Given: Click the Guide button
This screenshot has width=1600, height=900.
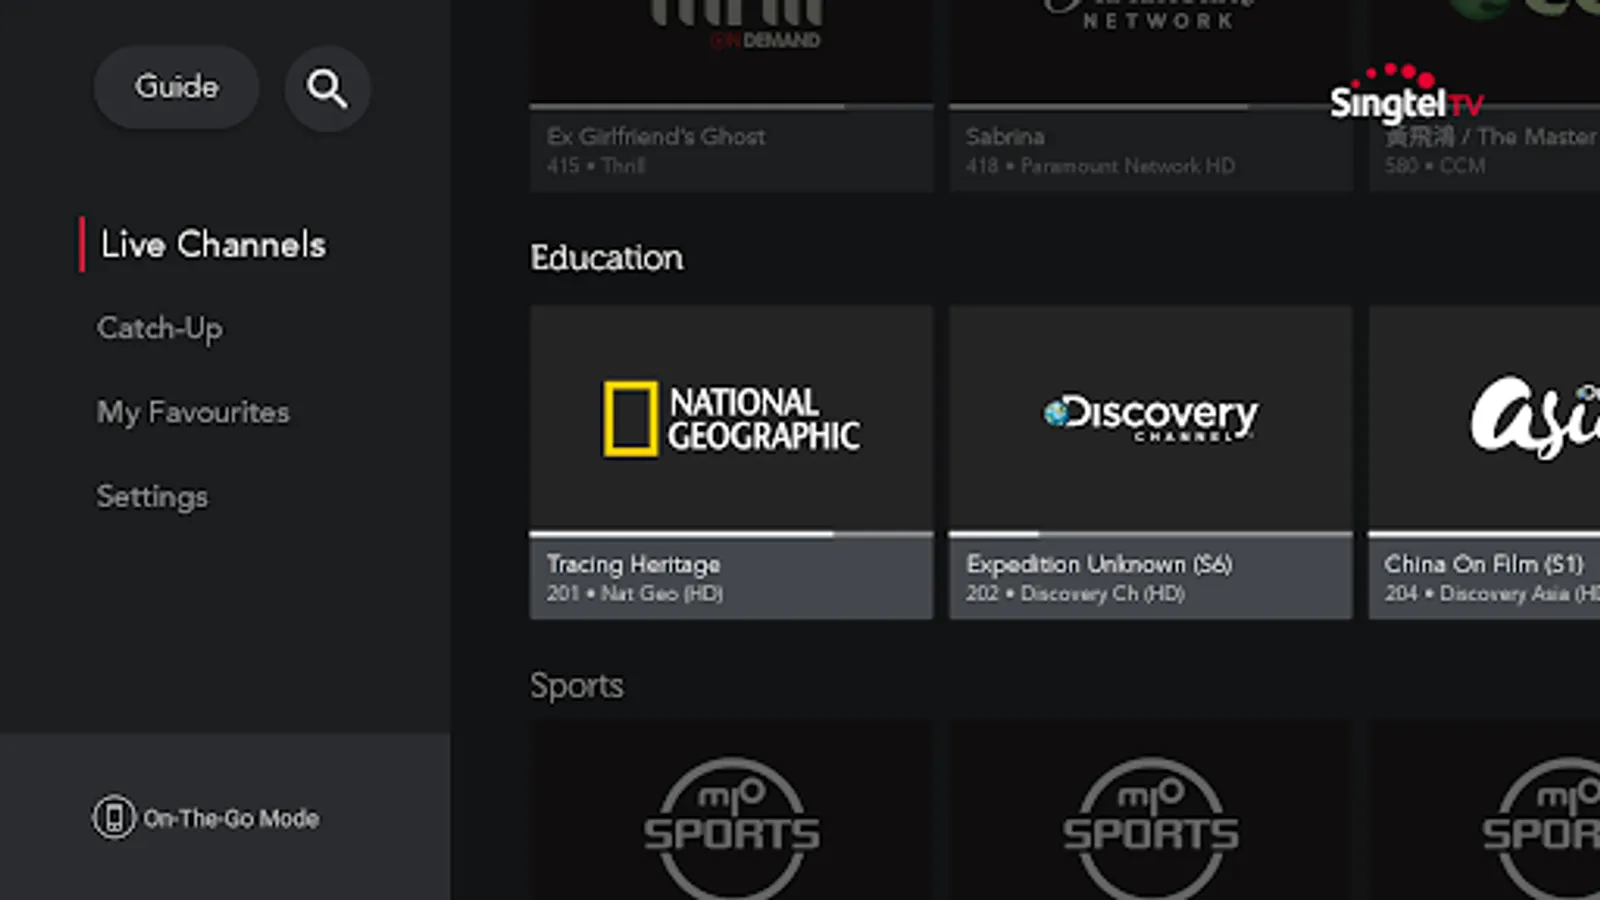Looking at the screenshot, I should [x=176, y=87].
